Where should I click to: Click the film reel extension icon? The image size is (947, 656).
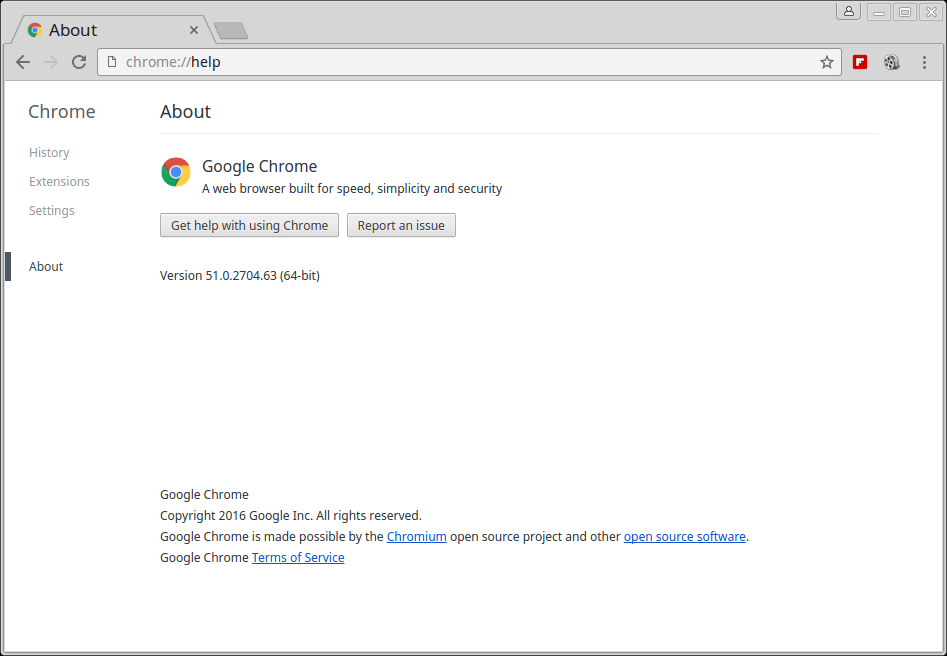[892, 62]
